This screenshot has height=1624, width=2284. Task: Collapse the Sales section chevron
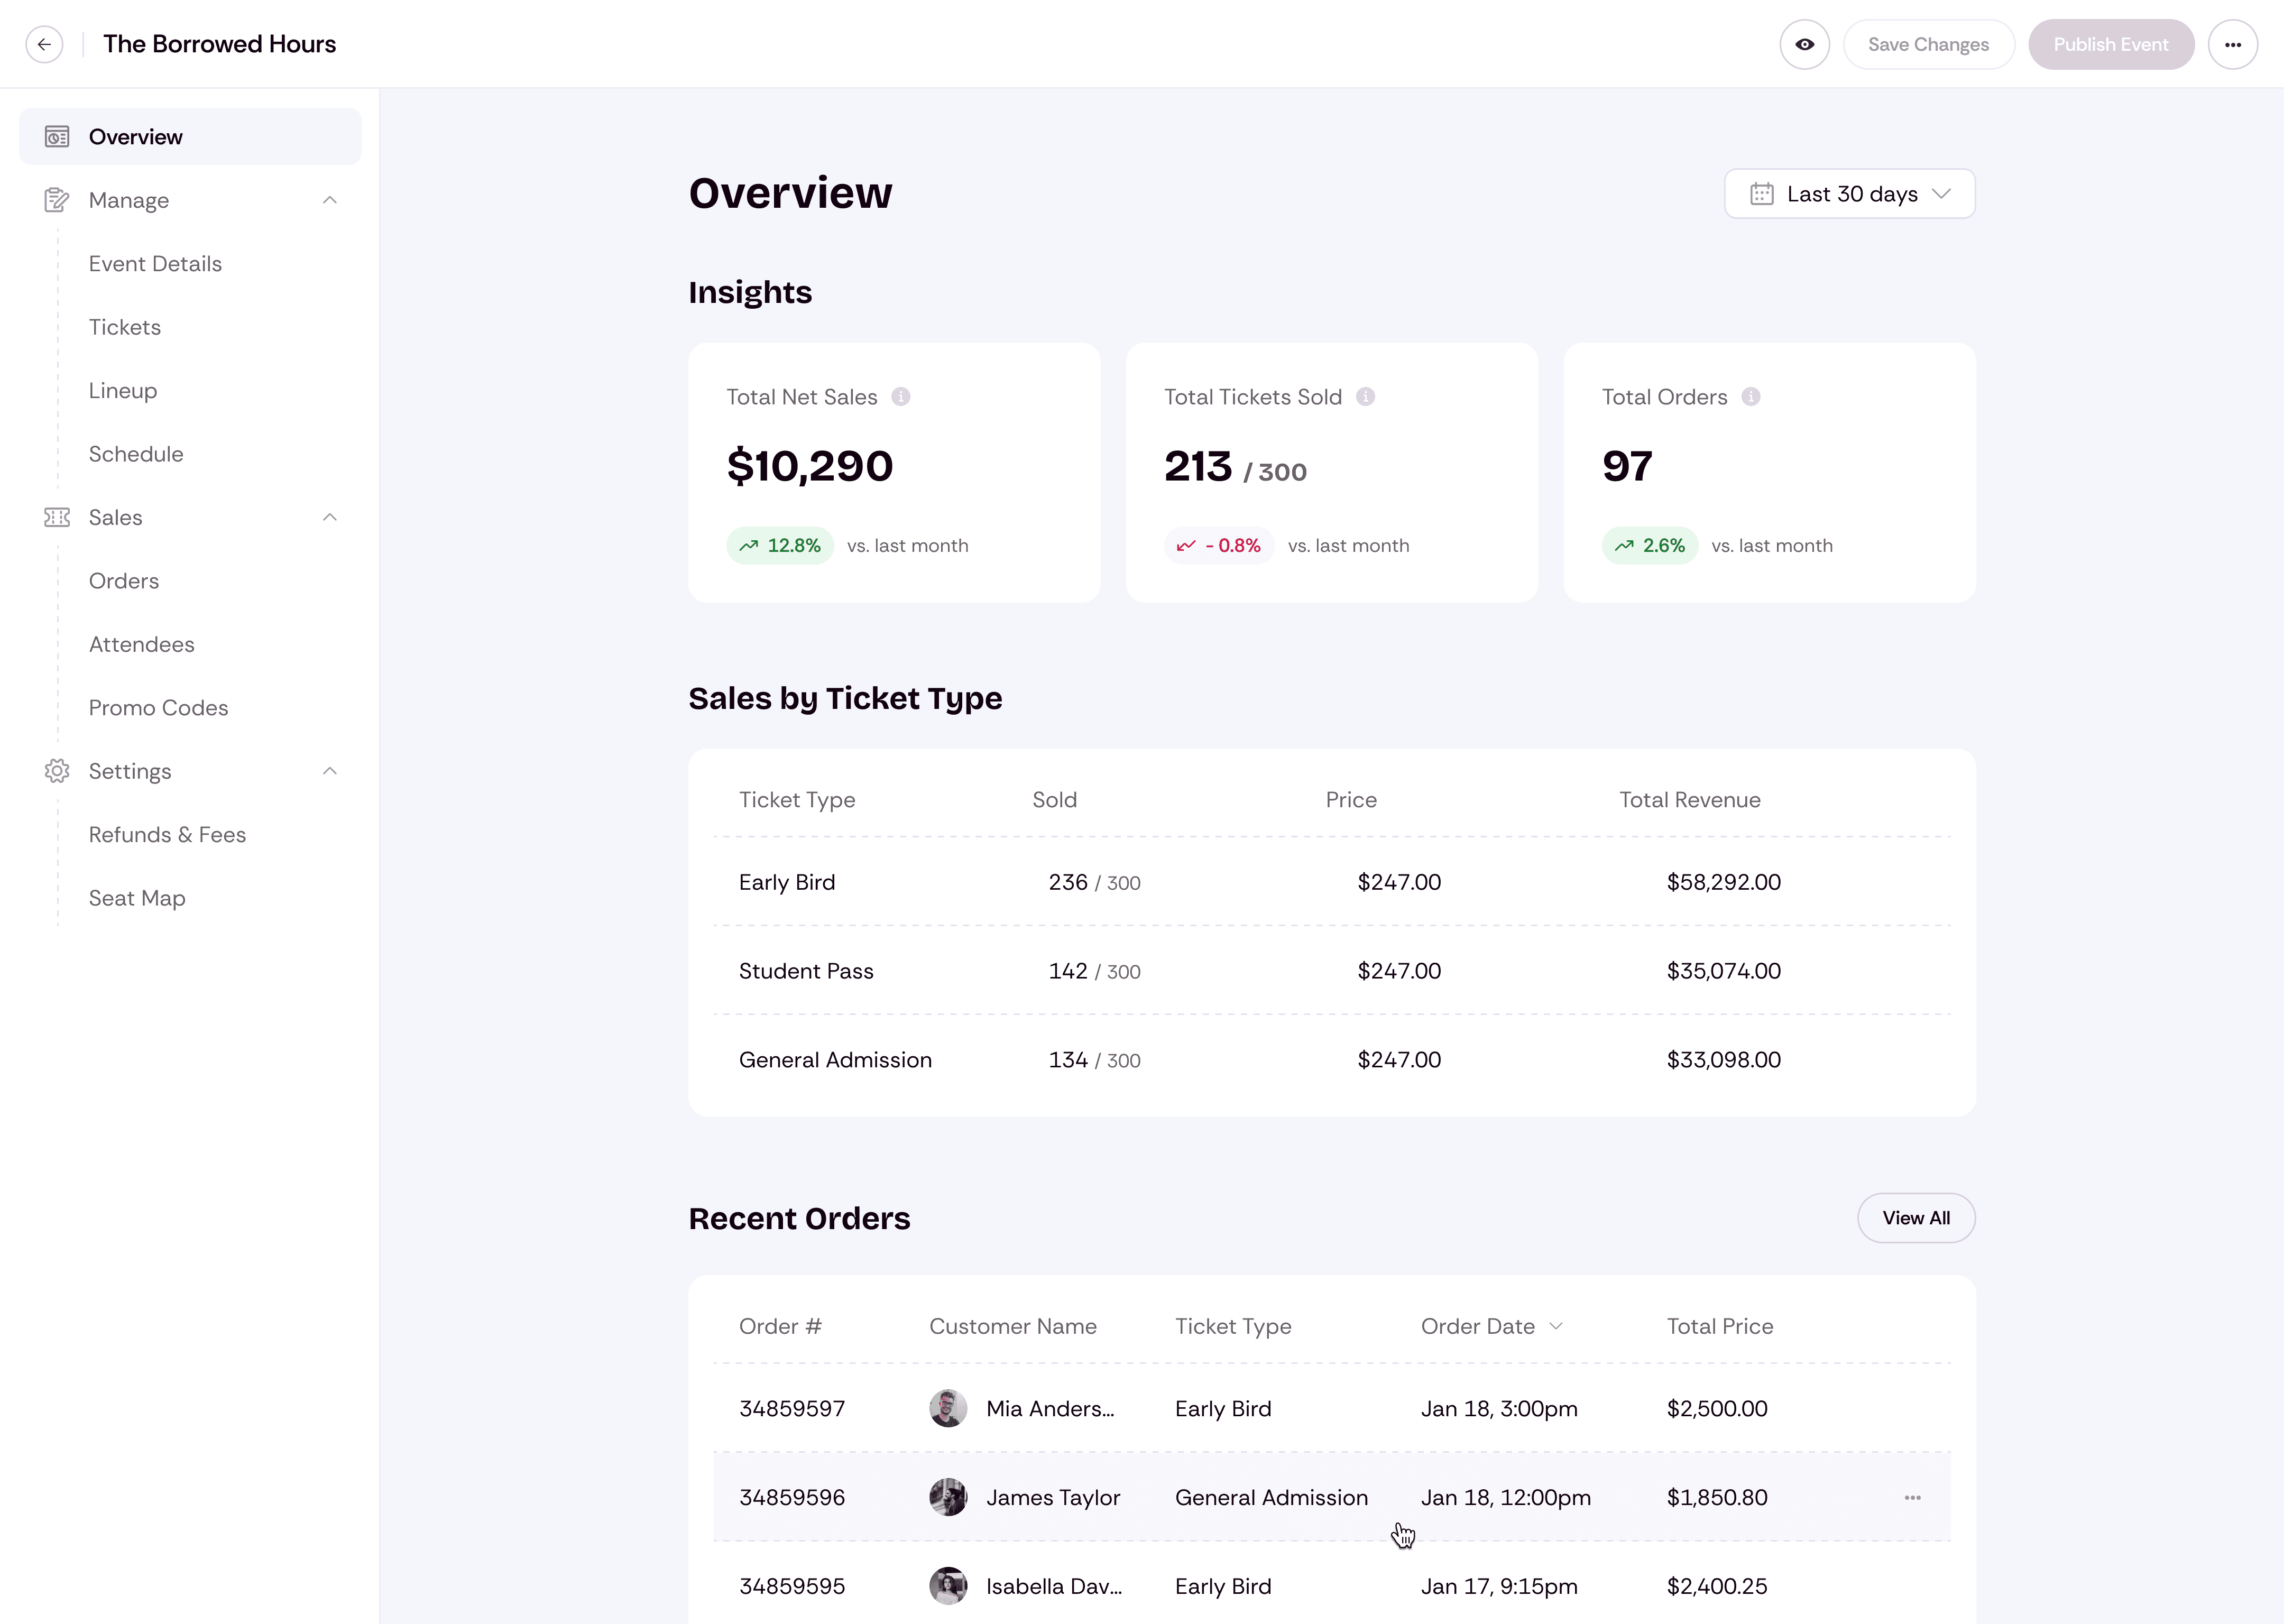click(330, 517)
